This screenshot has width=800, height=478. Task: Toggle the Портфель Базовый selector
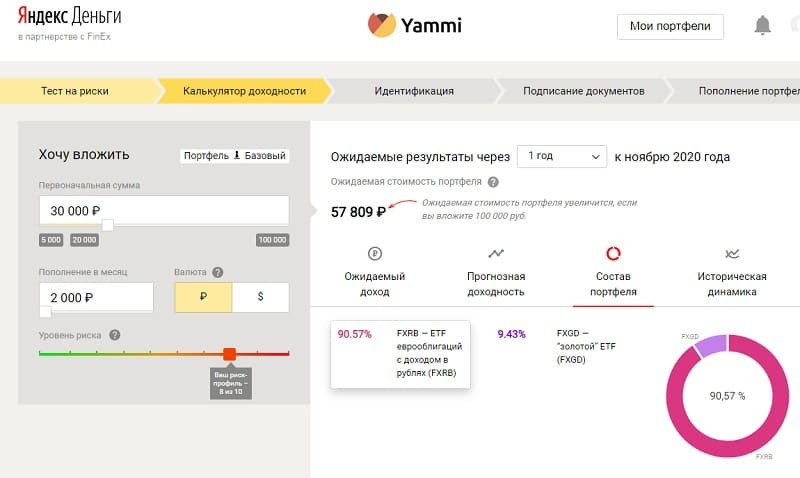pos(235,156)
